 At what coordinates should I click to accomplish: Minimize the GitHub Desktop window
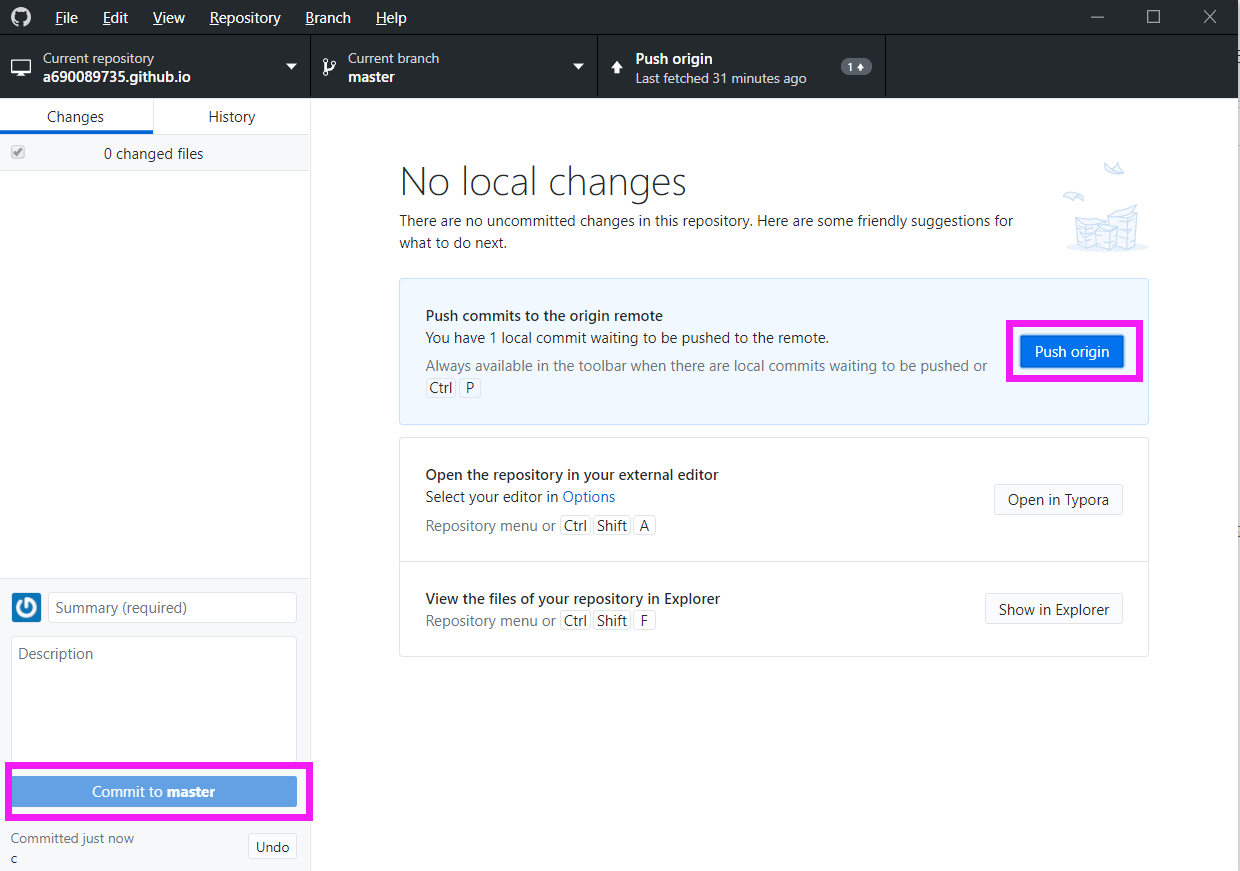[x=1096, y=17]
